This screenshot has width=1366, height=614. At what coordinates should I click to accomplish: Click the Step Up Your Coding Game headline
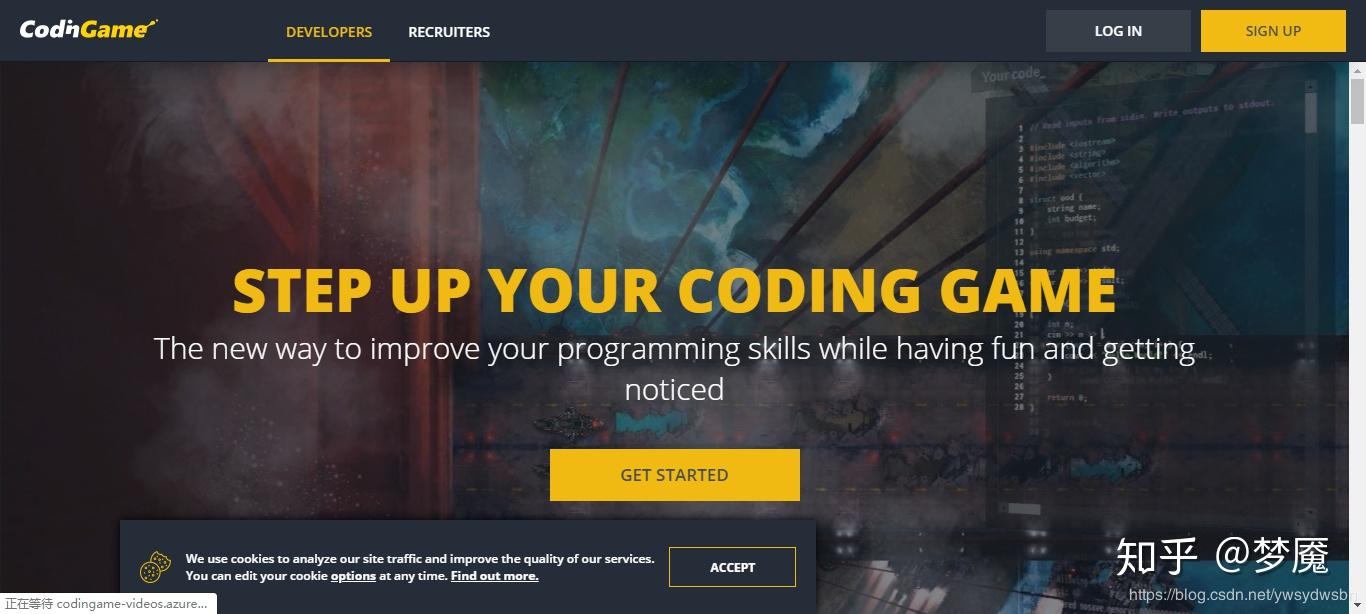[x=674, y=290]
